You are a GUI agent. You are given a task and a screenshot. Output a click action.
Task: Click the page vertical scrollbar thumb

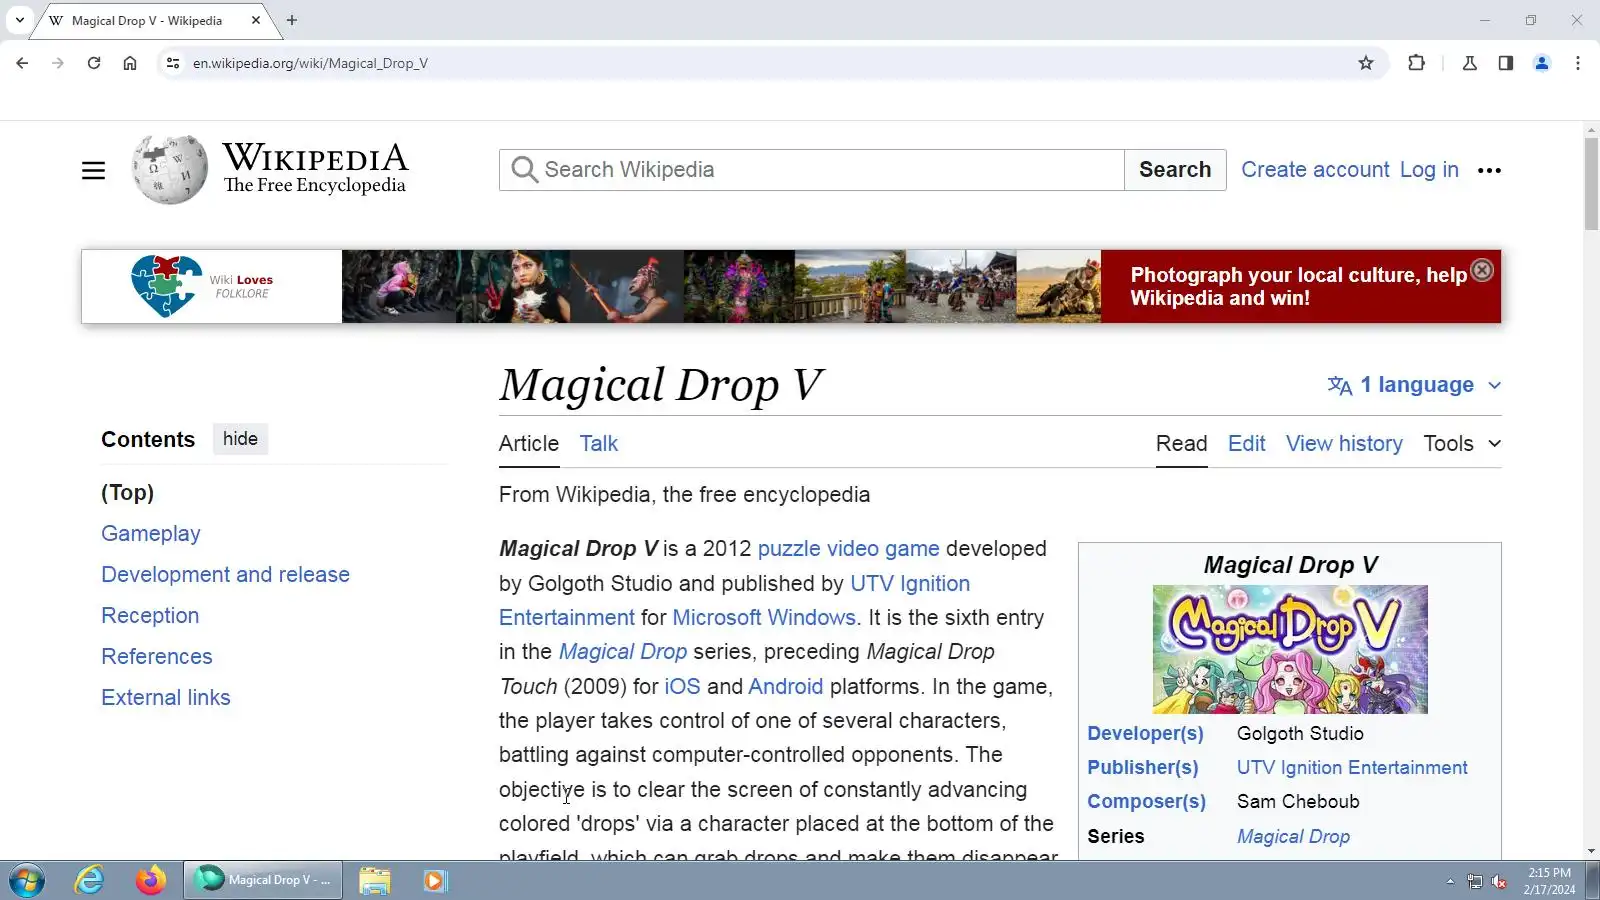1591,184
